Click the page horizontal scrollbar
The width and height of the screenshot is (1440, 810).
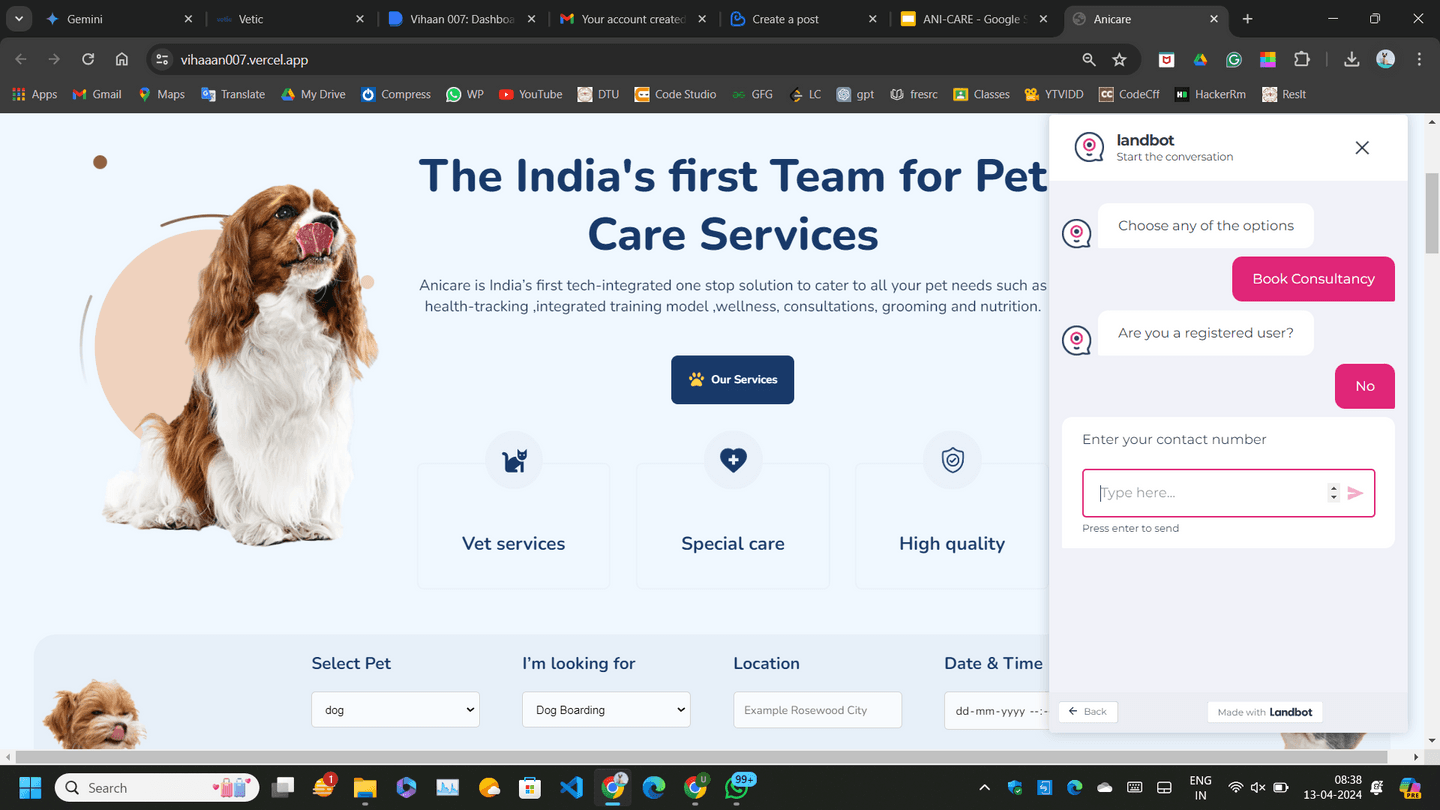[700, 757]
